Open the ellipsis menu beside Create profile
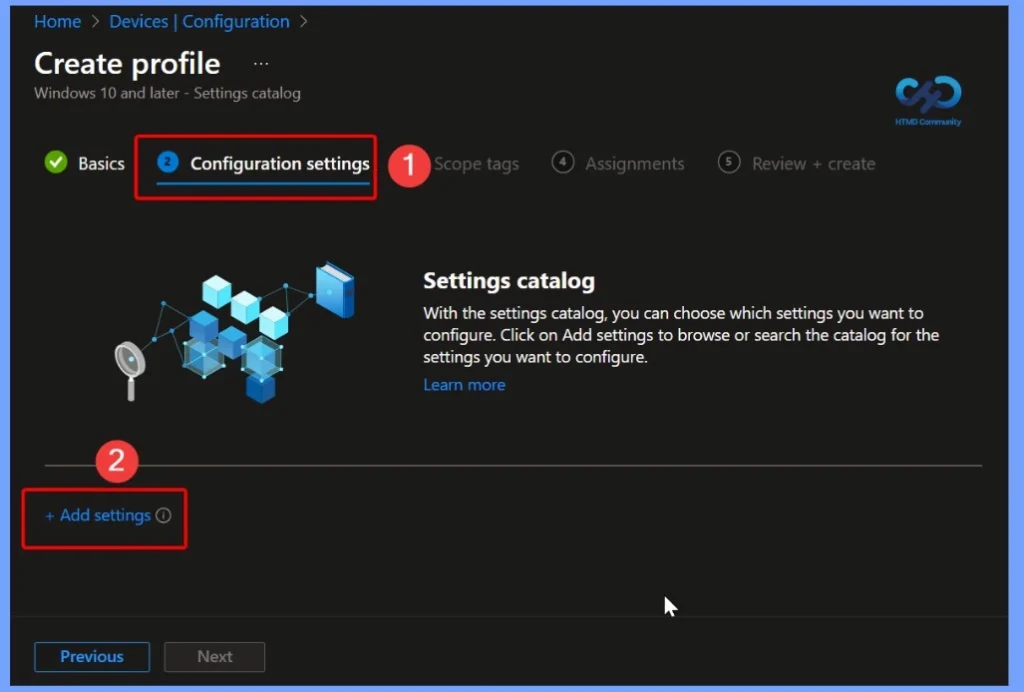1024x692 pixels. [260, 62]
